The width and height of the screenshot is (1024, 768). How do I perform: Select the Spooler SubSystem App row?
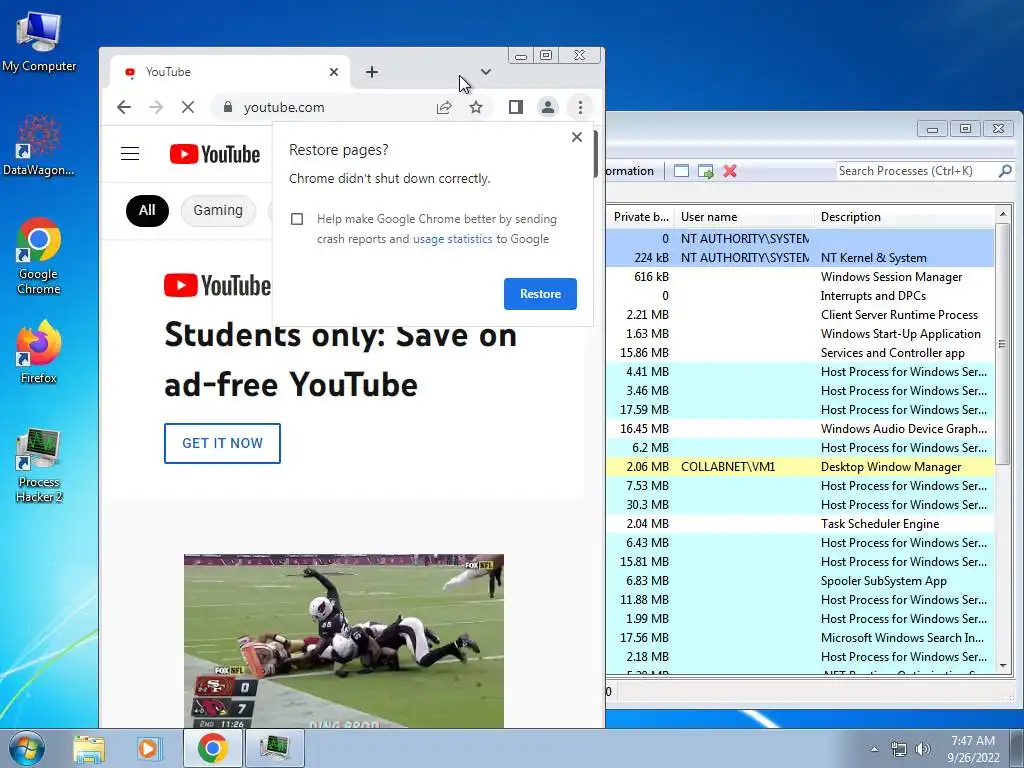[x=800, y=581]
